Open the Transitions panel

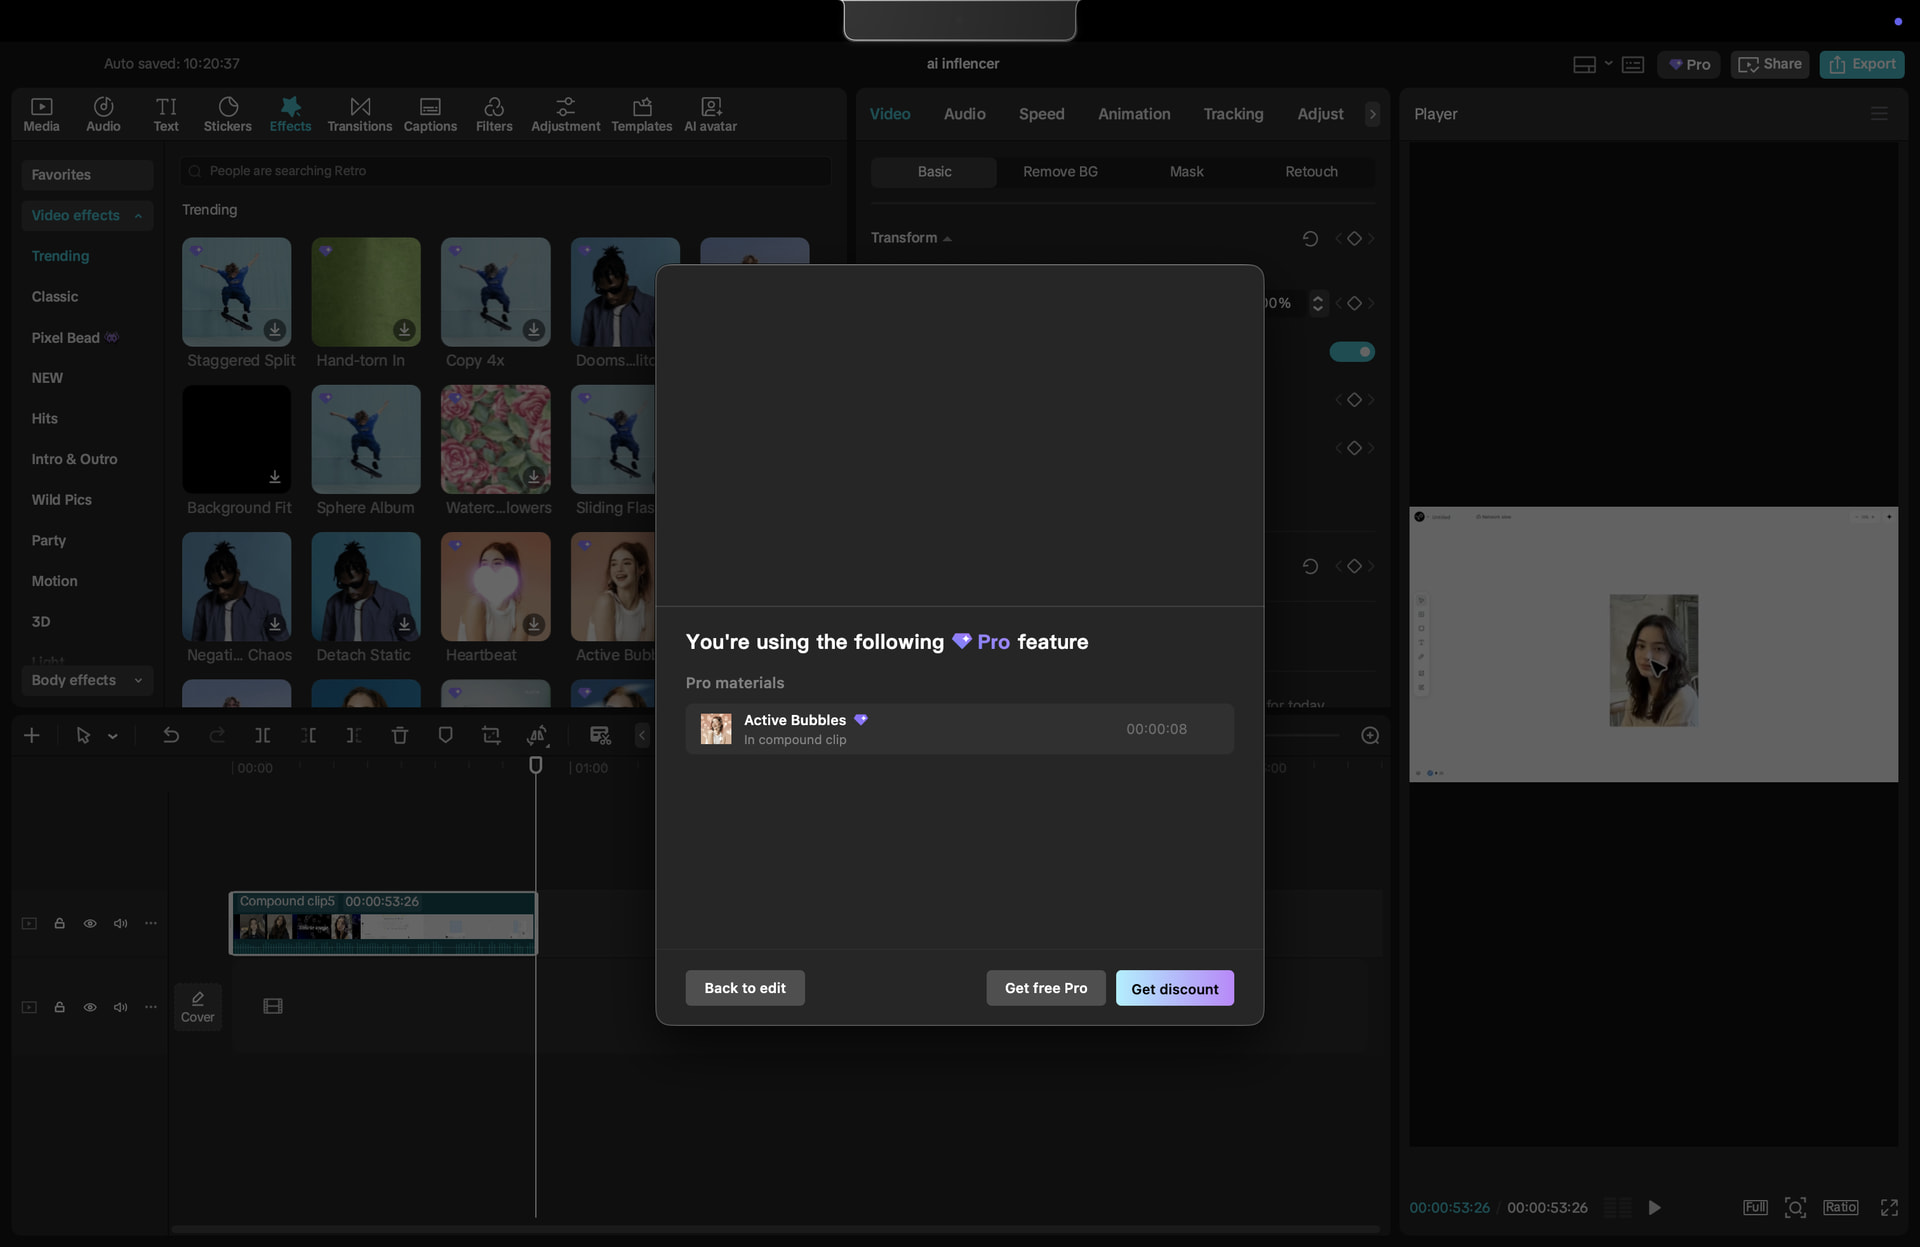tap(359, 114)
